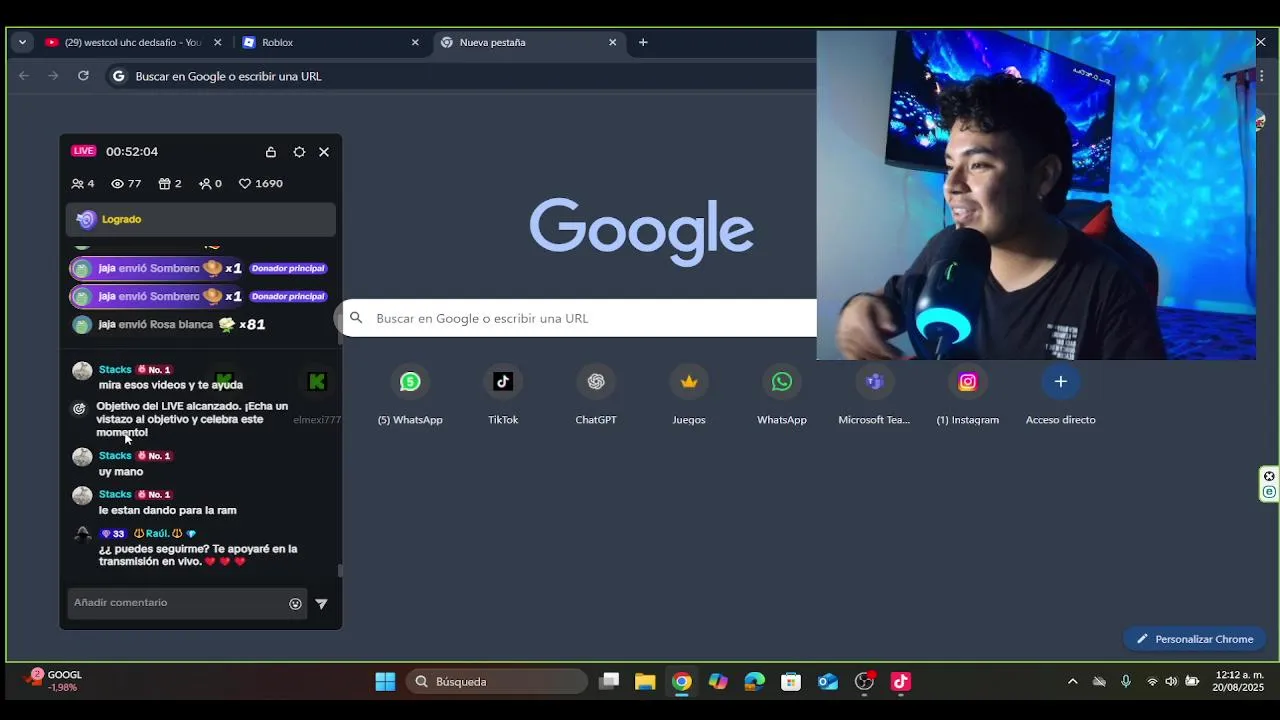1280x720 pixels.
Task: Open the OBS taskbar icon
Action: click(x=865, y=682)
